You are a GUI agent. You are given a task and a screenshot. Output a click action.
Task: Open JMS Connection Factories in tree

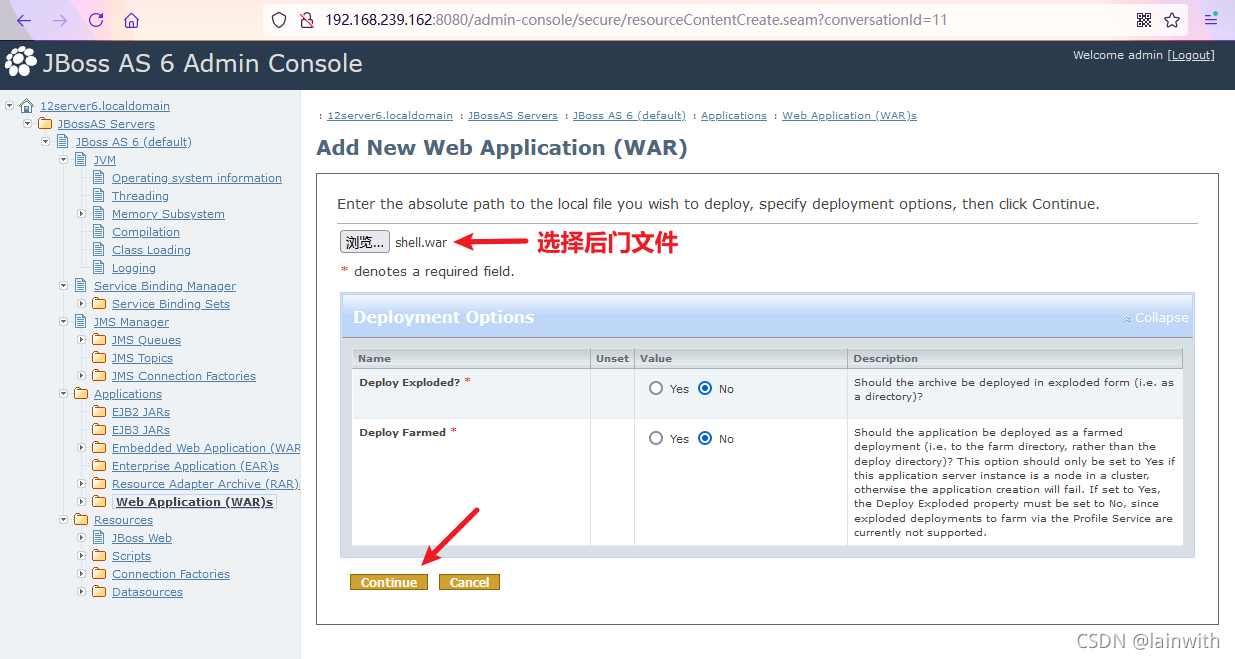pyautogui.click(x=183, y=376)
